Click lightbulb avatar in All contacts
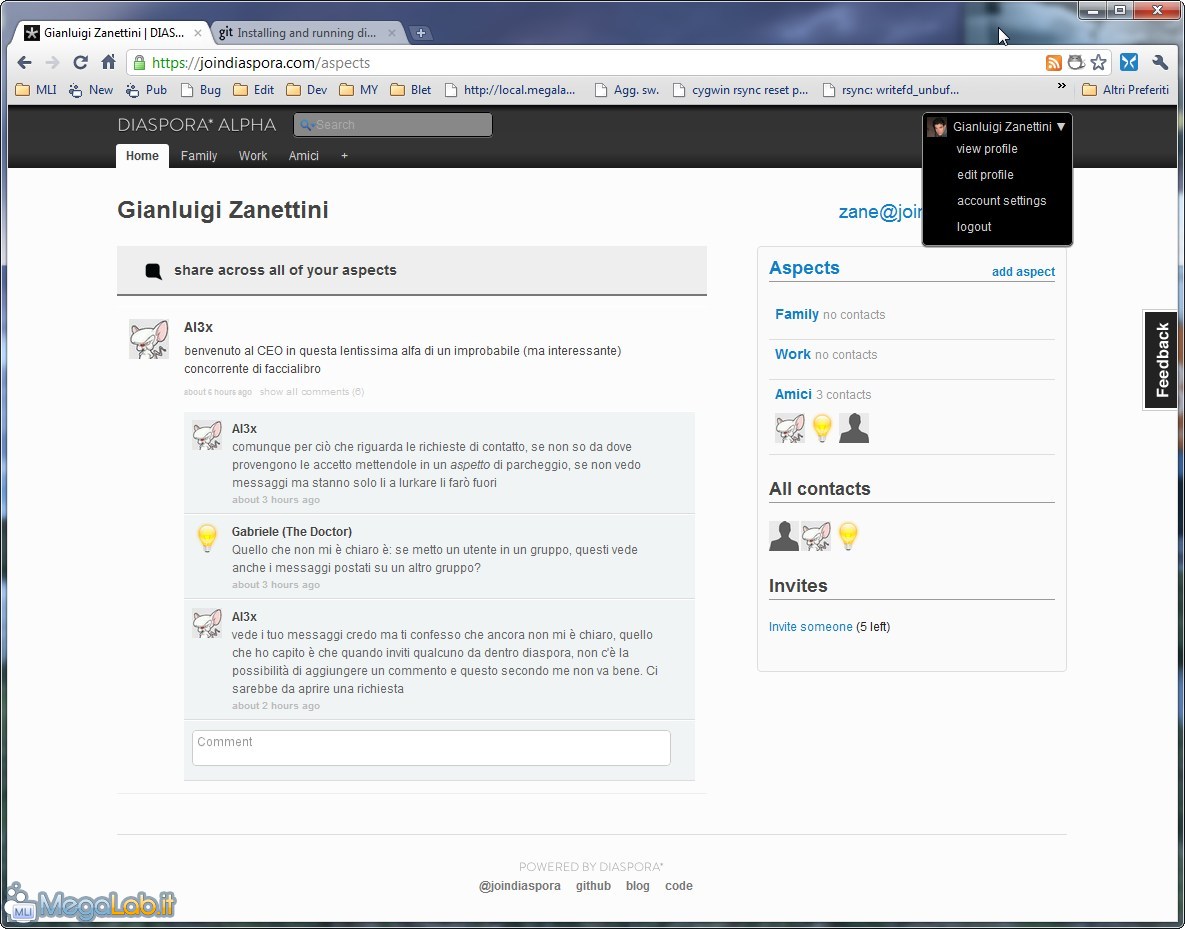Viewport: 1185px width, 929px height. tap(848, 536)
